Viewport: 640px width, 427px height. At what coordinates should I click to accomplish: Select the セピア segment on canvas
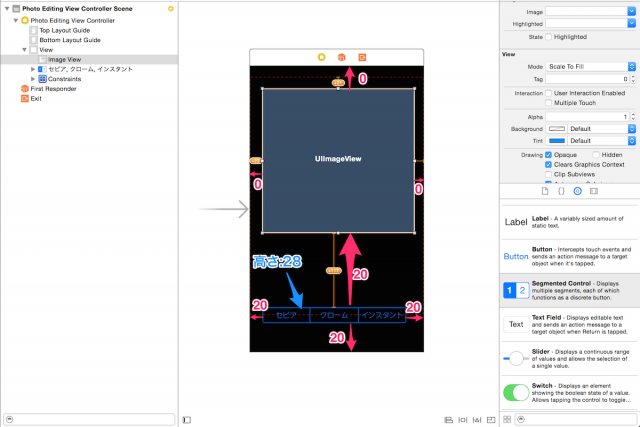click(286, 315)
